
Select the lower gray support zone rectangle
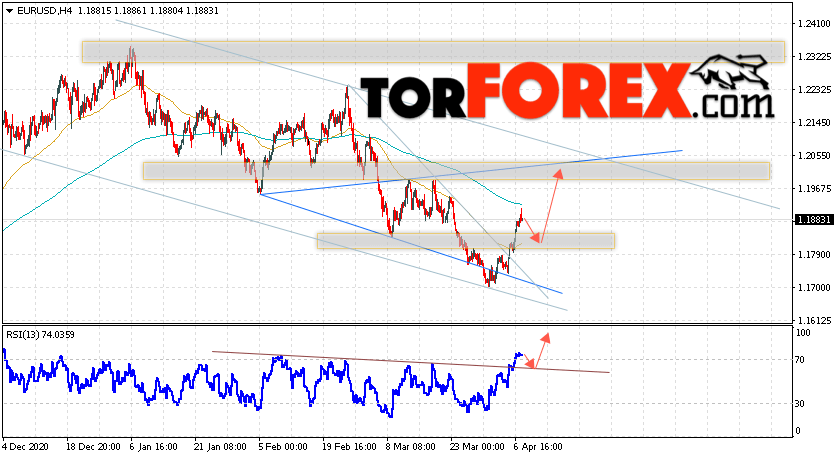pos(466,241)
